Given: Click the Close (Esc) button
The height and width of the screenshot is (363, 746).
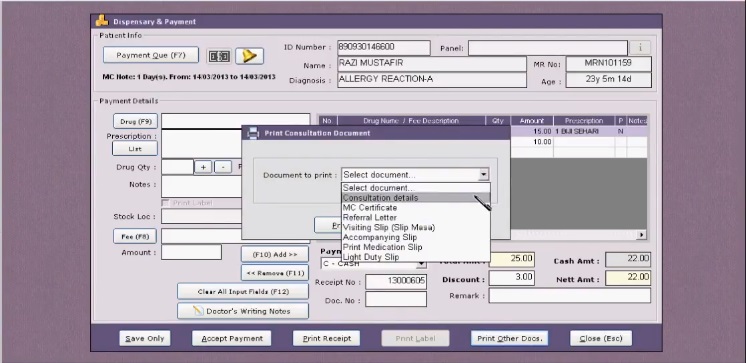Looking at the screenshot, I should point(601,339).
